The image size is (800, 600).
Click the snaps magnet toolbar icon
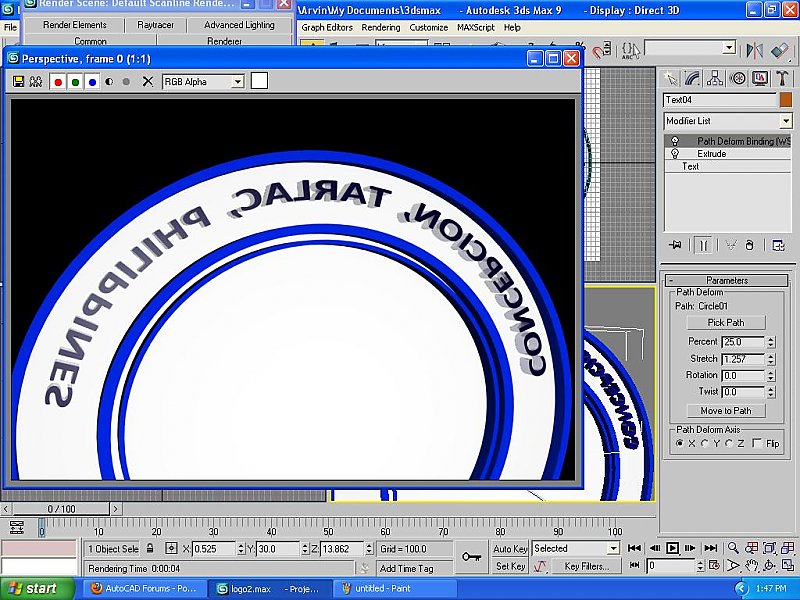click(602, 51)
